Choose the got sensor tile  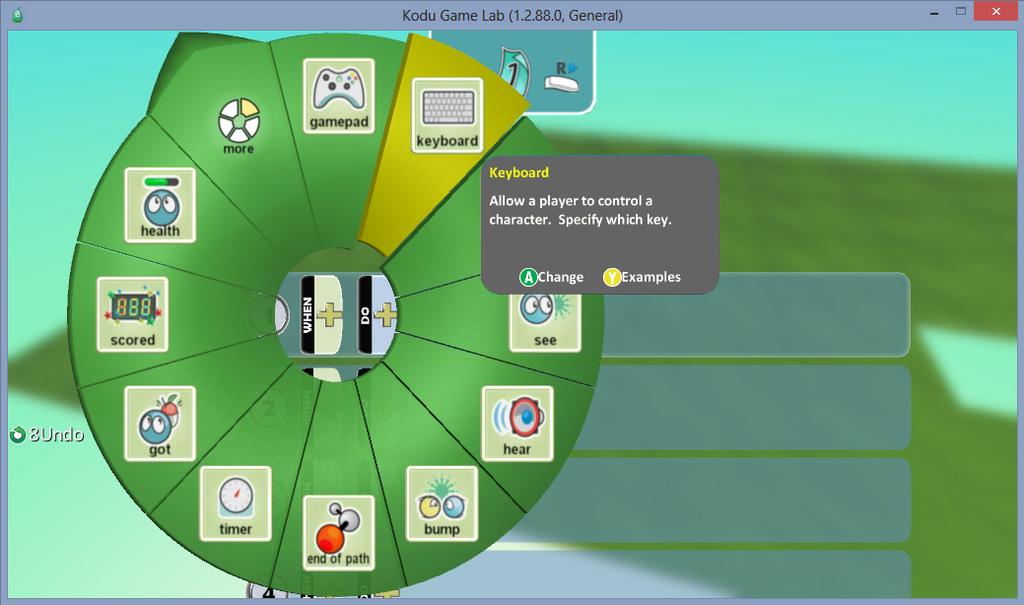pos(160,423)
